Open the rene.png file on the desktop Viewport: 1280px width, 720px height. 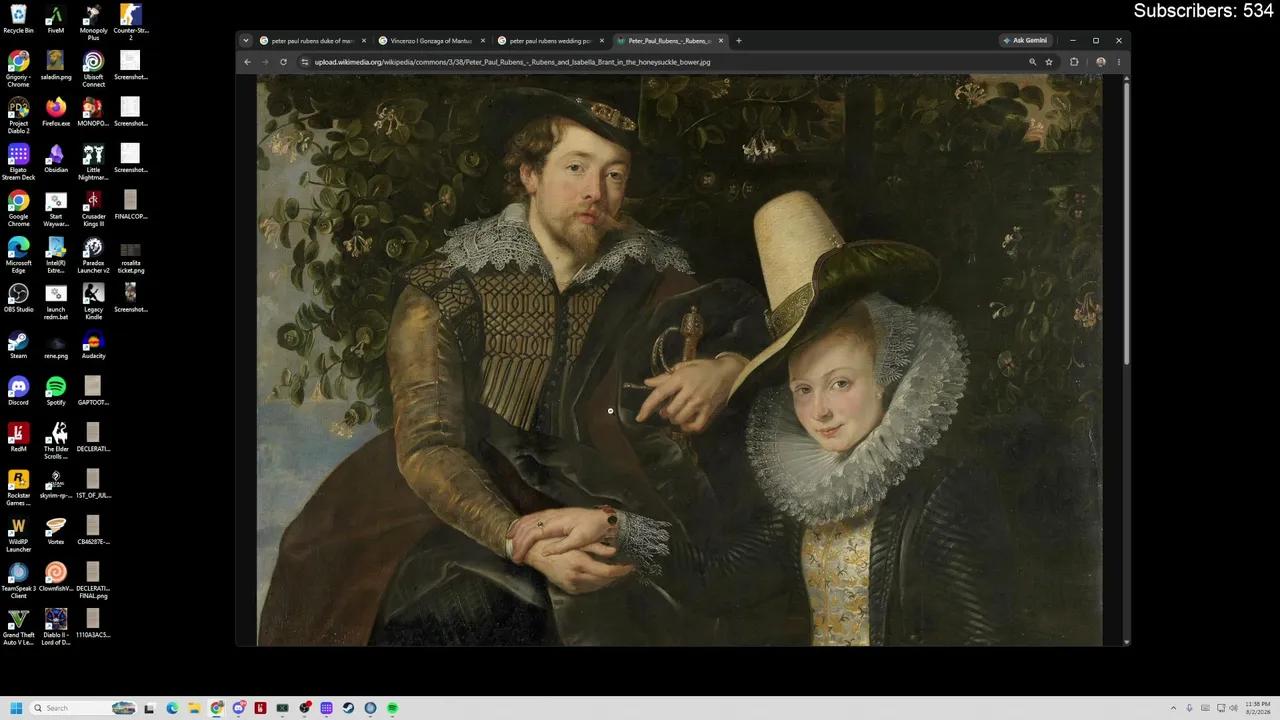point(56,344)
